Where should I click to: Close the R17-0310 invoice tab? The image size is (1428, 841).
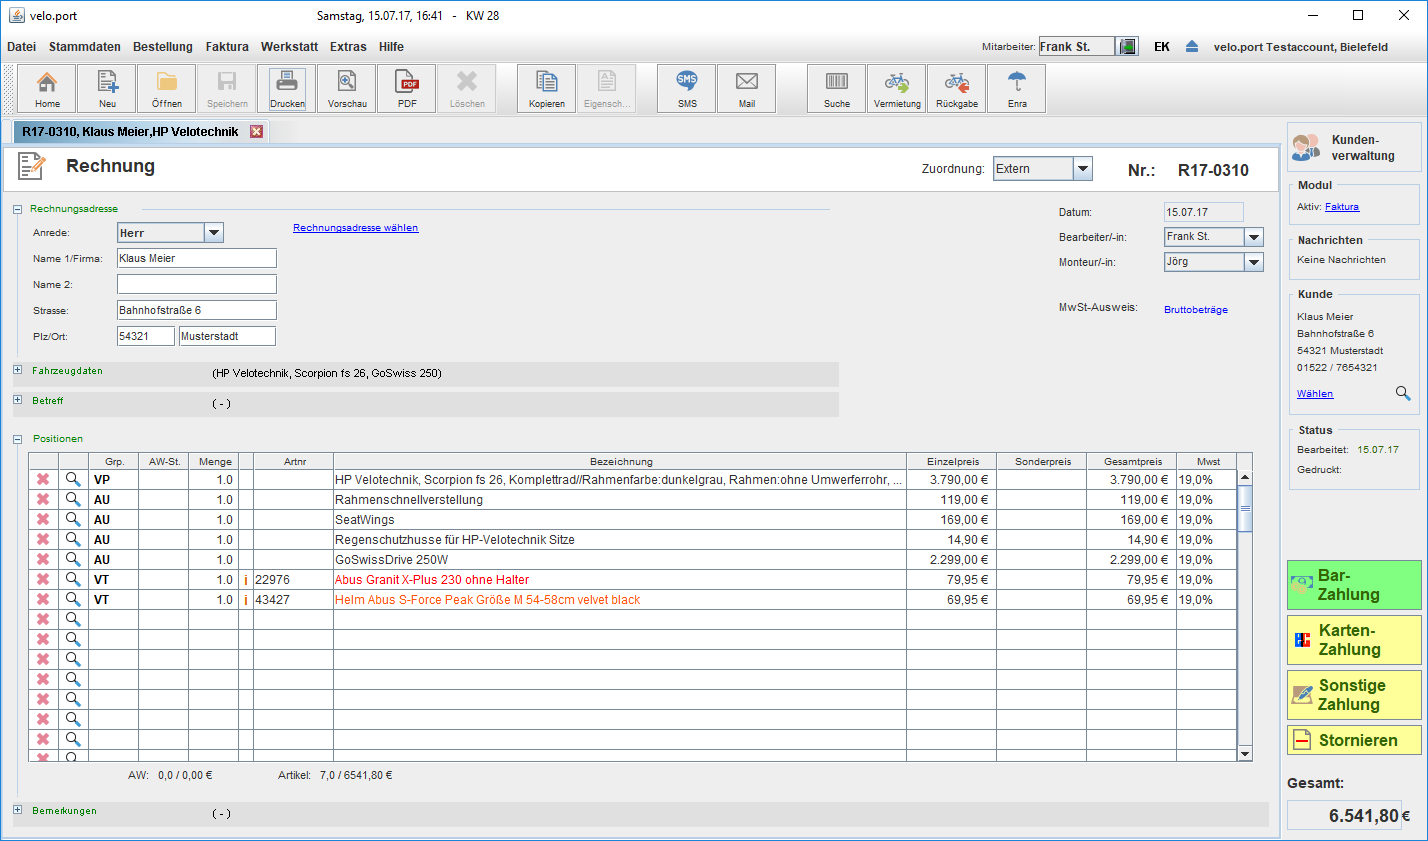(x=256, y=132)
